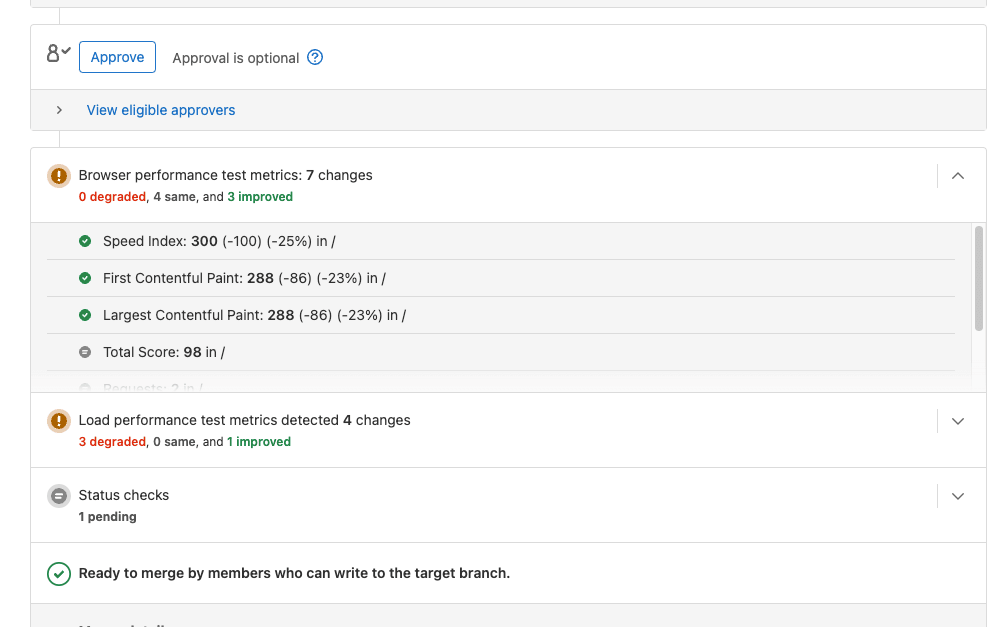Expand the Status checks section
The height and width of the screenshot is (627, 1006).
tap(957, 495)
